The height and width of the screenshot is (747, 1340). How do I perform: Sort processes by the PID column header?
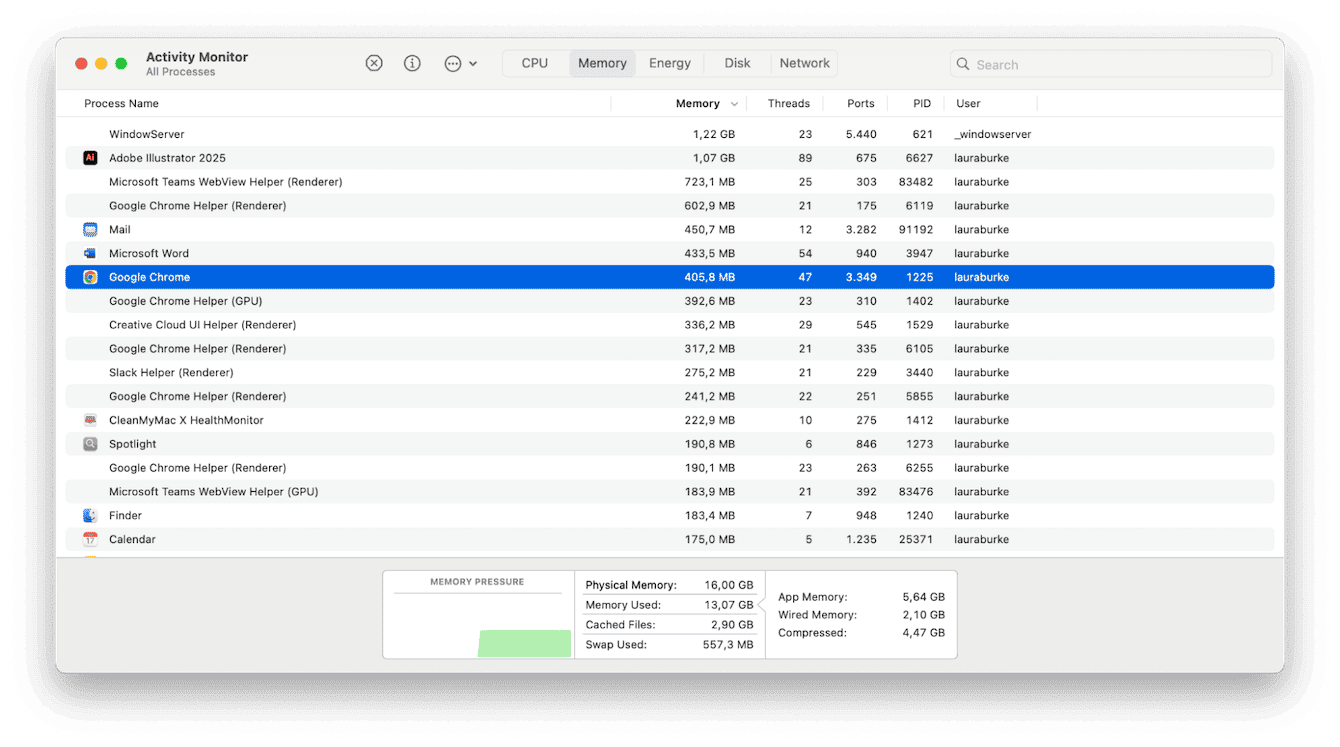pyautogui.click(x=920, y=103)
